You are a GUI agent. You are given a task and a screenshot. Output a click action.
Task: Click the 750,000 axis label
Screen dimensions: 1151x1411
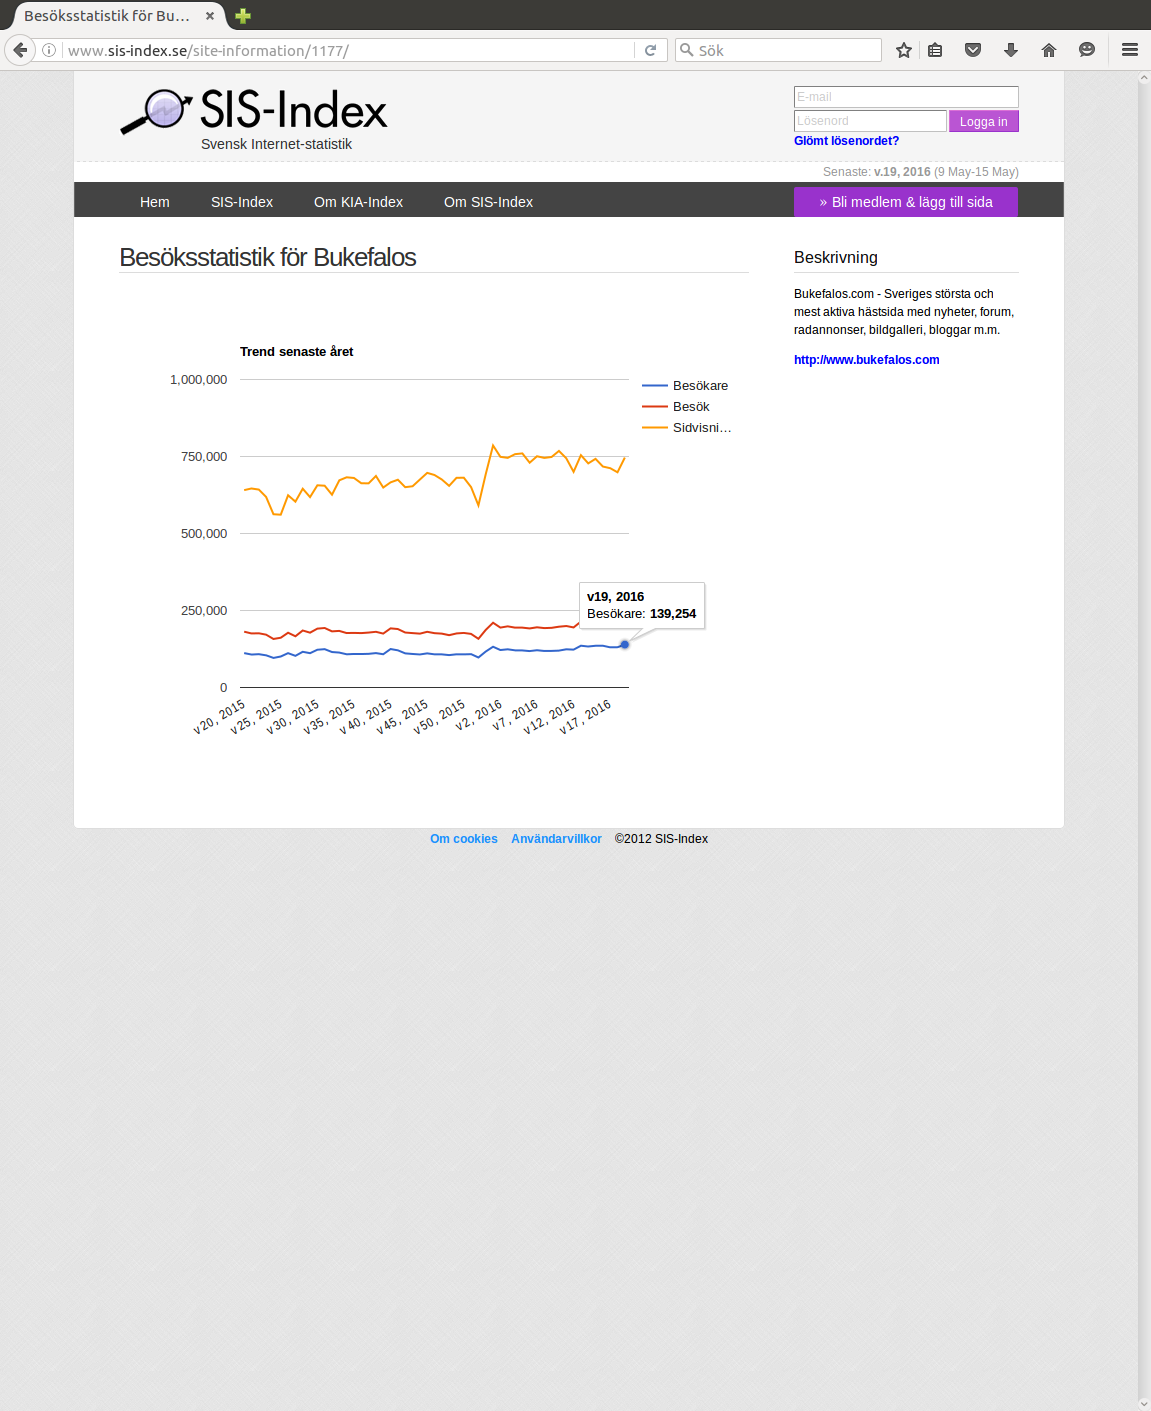[204, 457]
